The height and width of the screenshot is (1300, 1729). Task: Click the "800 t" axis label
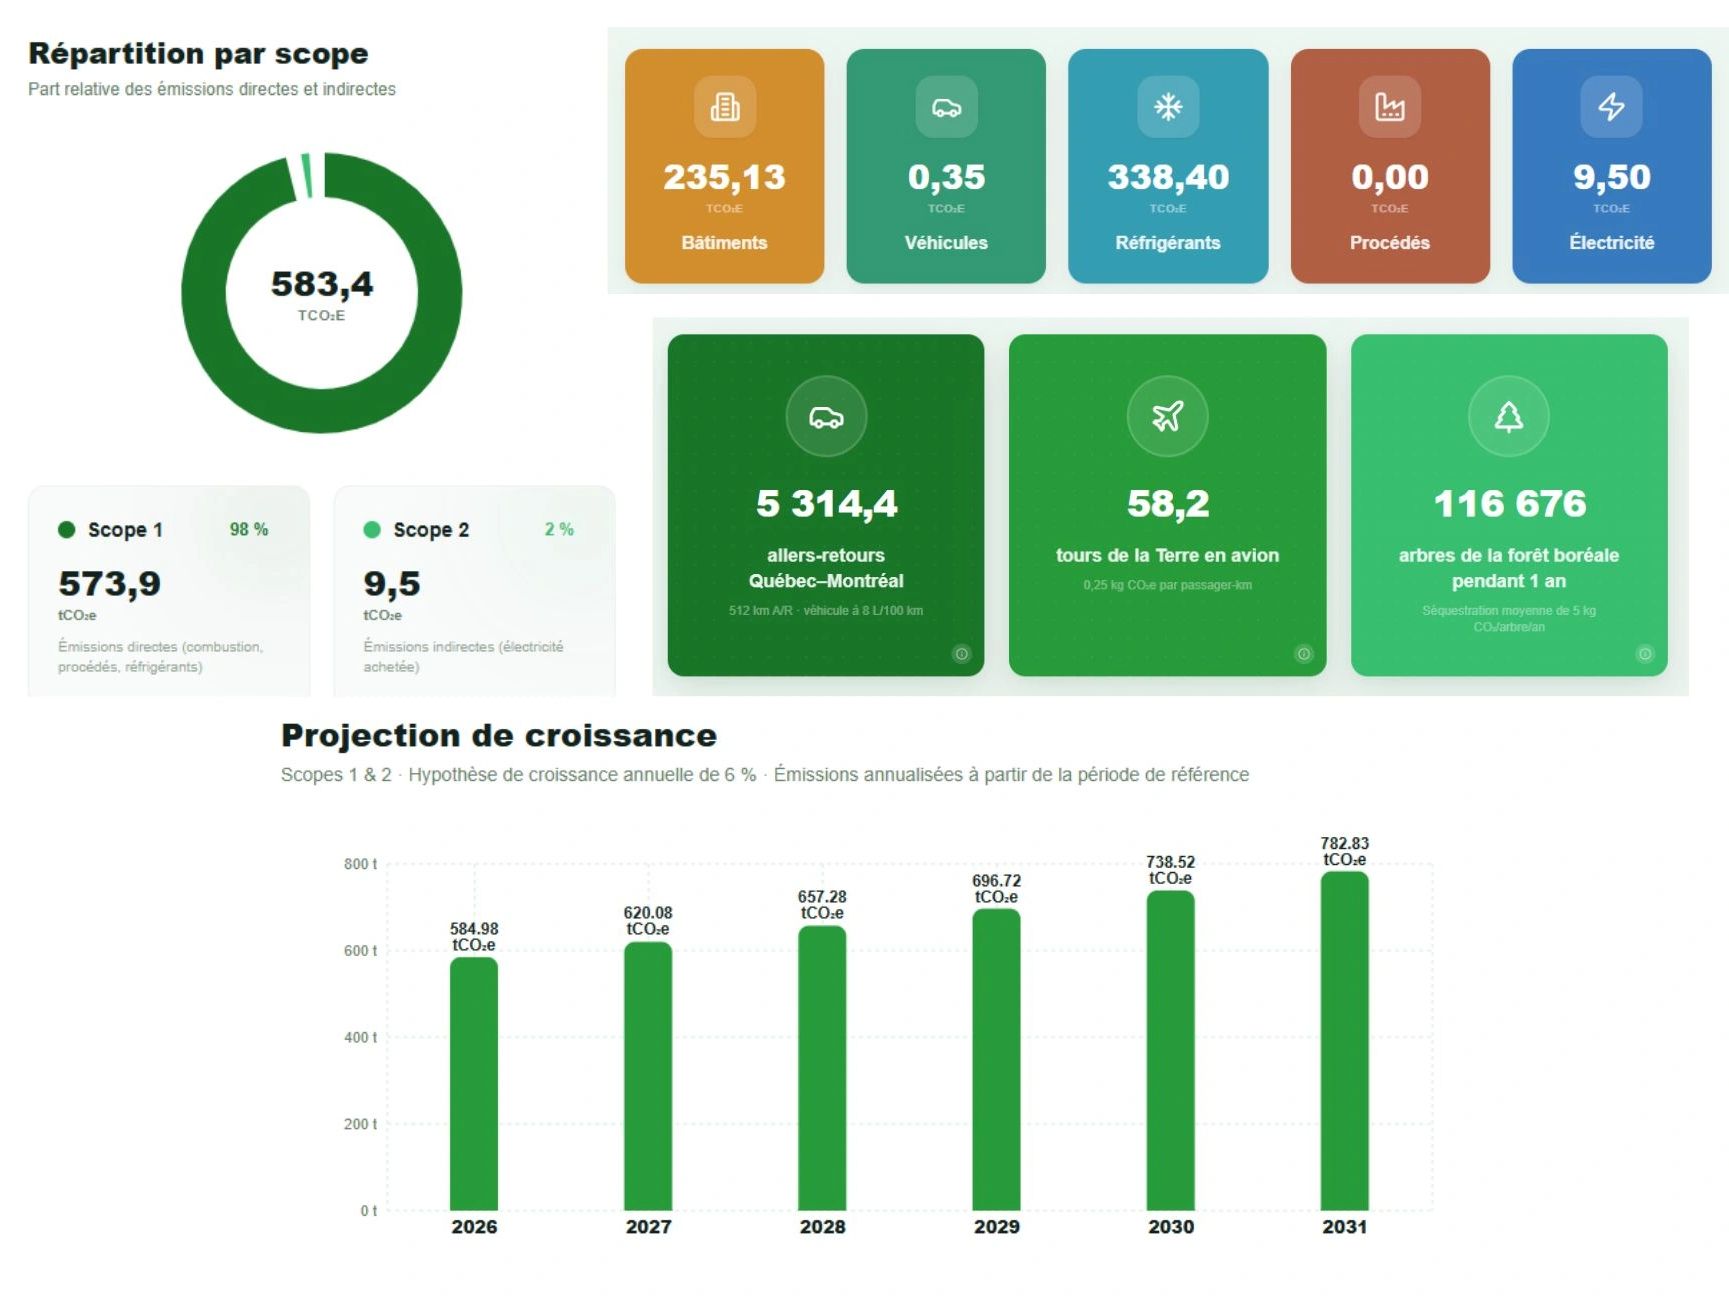click(x=360, y=864)
